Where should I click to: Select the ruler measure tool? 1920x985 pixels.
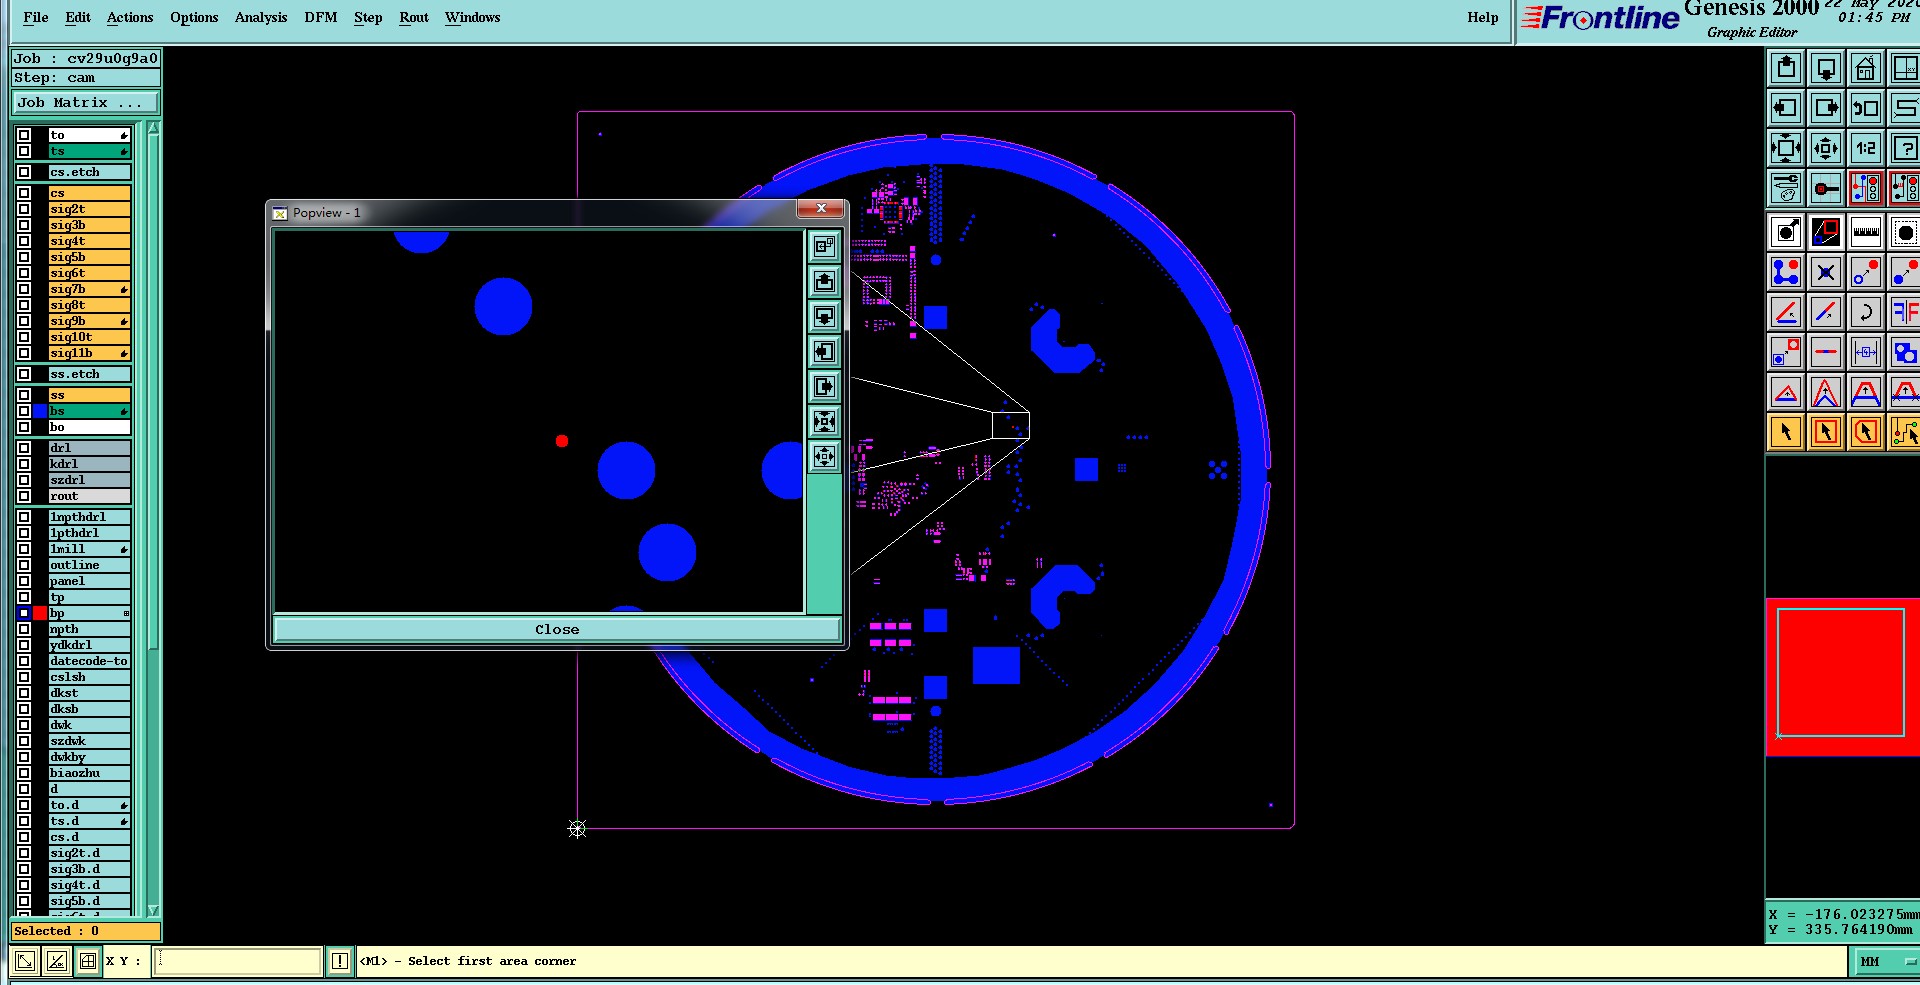[1866, 232]
